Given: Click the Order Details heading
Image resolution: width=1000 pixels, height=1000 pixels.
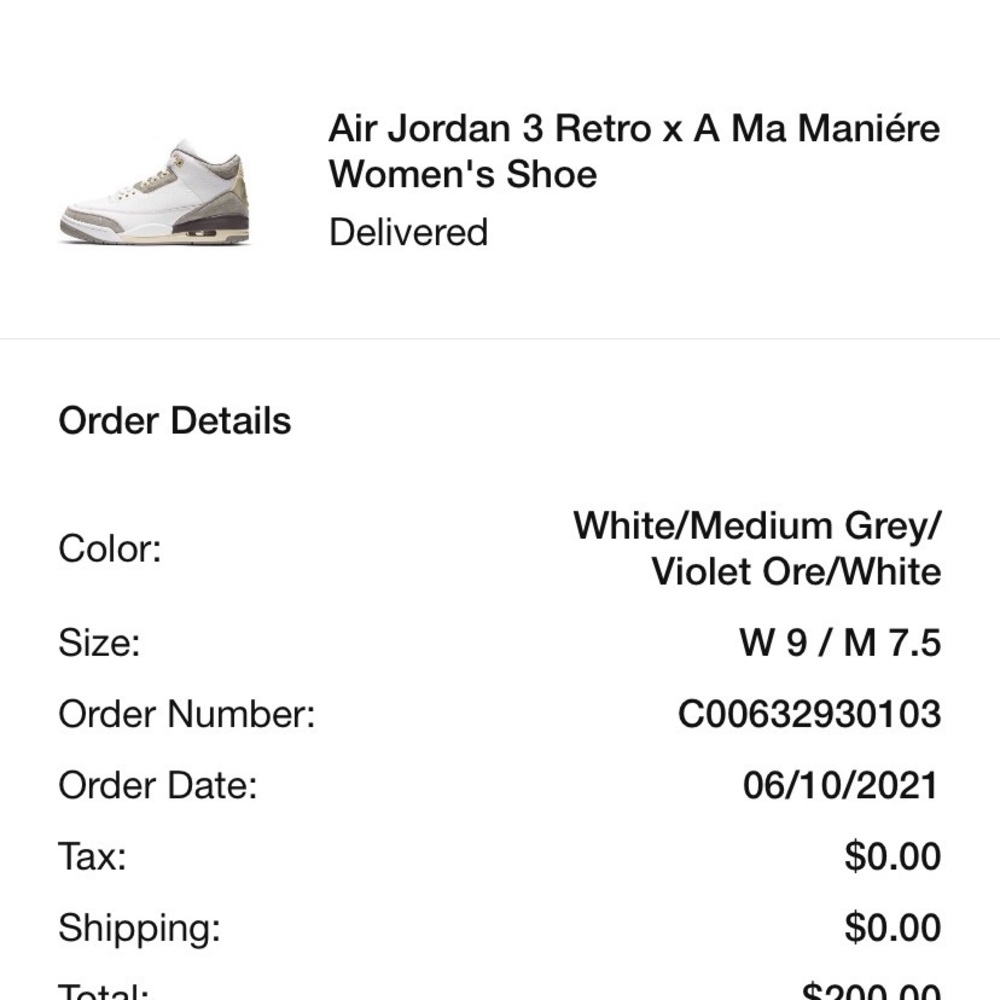Looking at the screenshot, I should (x=175, y=420).
